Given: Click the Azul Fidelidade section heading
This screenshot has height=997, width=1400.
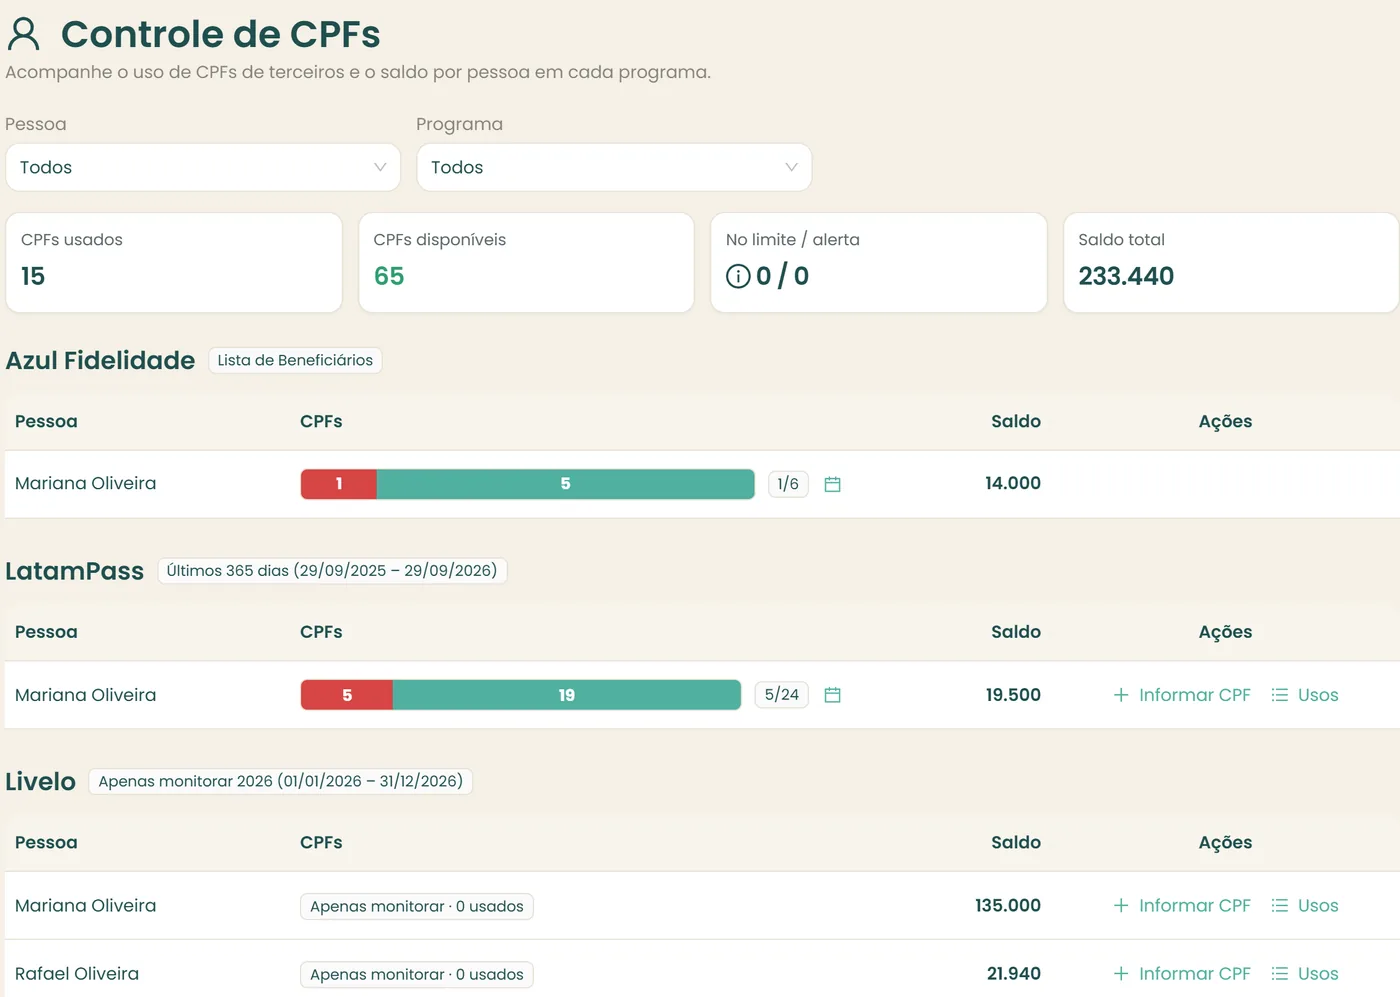Looking at the screenshot, I should 100,360.
